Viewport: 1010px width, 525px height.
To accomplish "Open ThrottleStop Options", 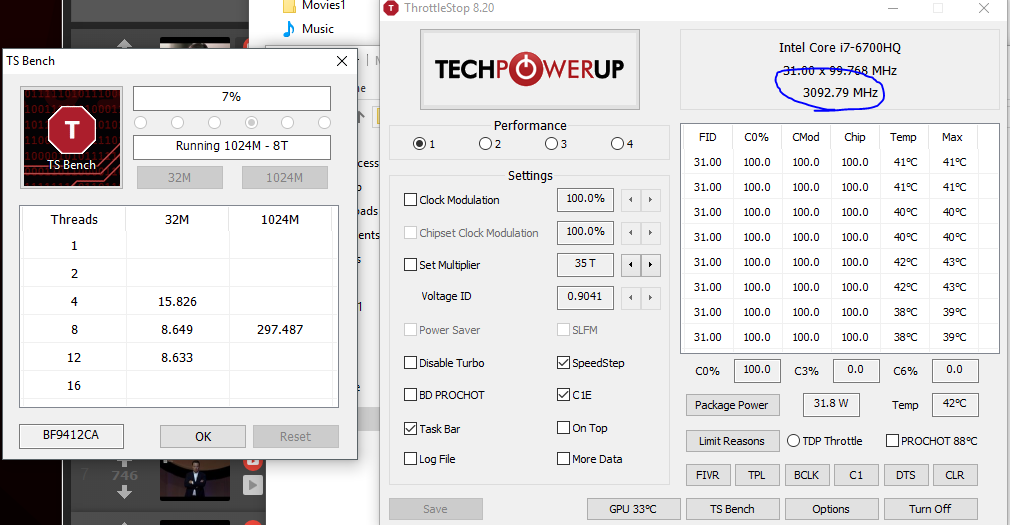I will tap(831, 509).
